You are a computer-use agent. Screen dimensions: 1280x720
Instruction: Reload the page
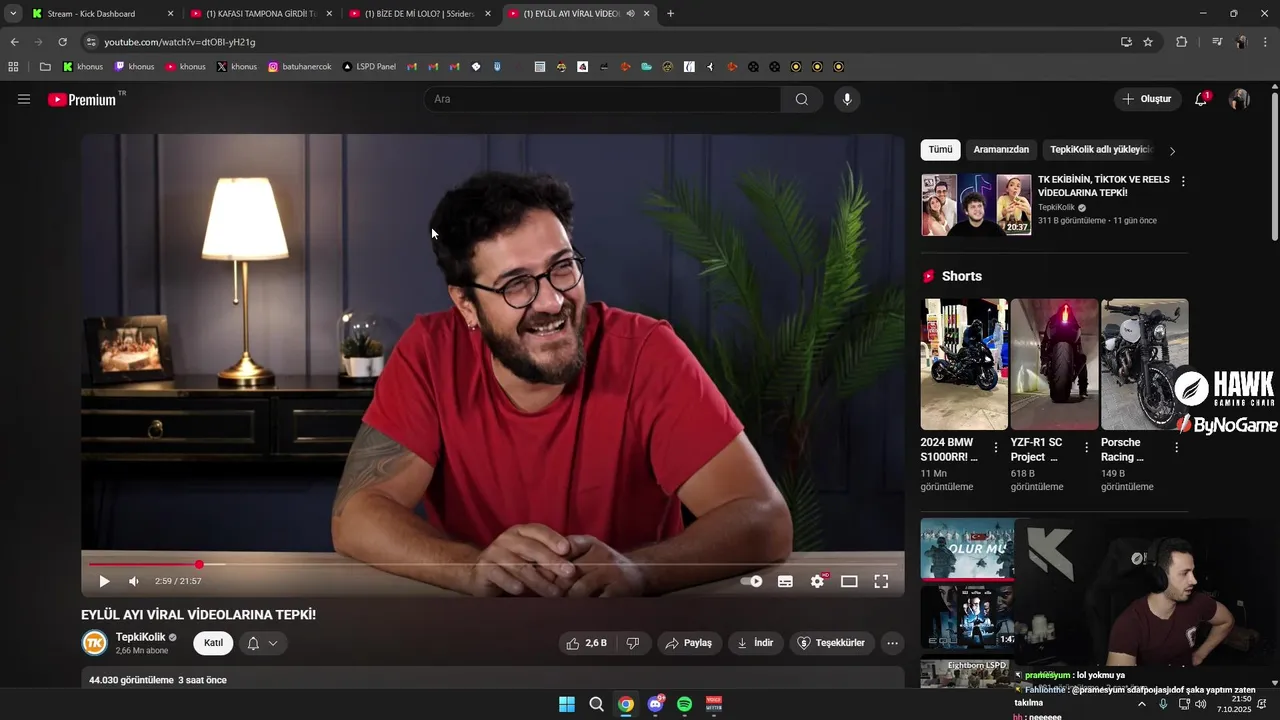(62, 42)
